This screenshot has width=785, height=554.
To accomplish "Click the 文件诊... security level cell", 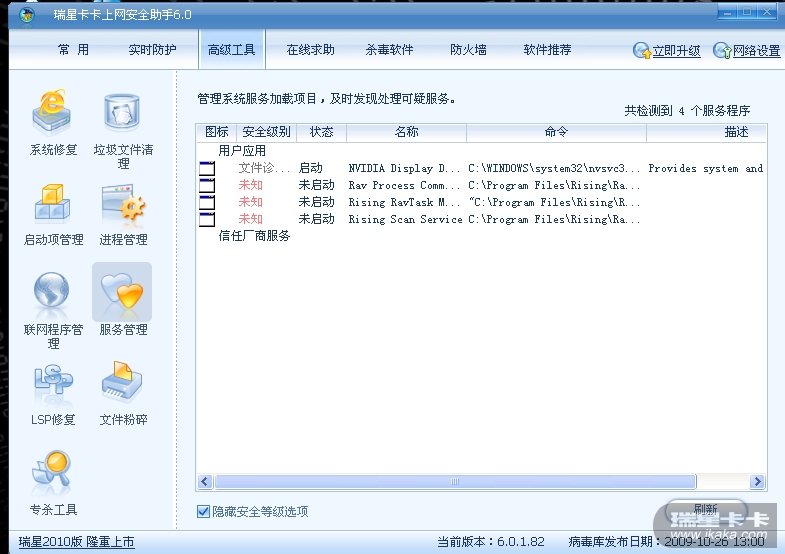I will 264,168.
